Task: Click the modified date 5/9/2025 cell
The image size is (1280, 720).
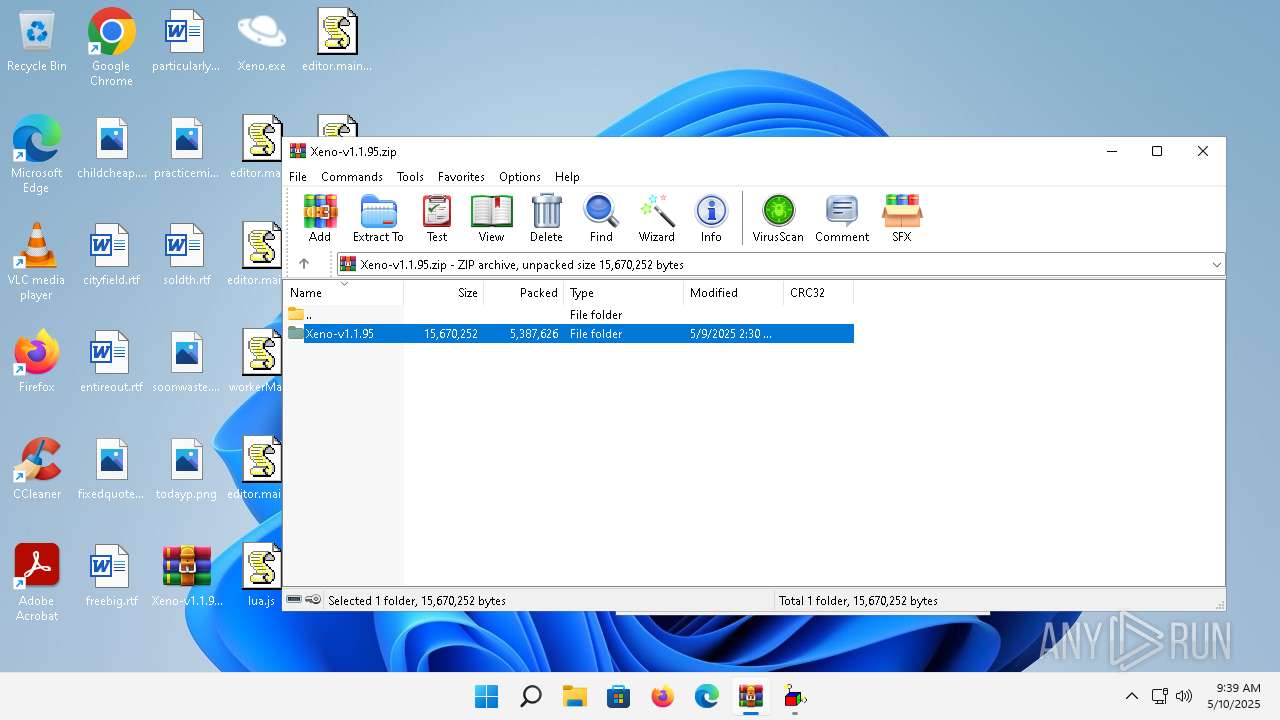Action: tap(731, 334)
